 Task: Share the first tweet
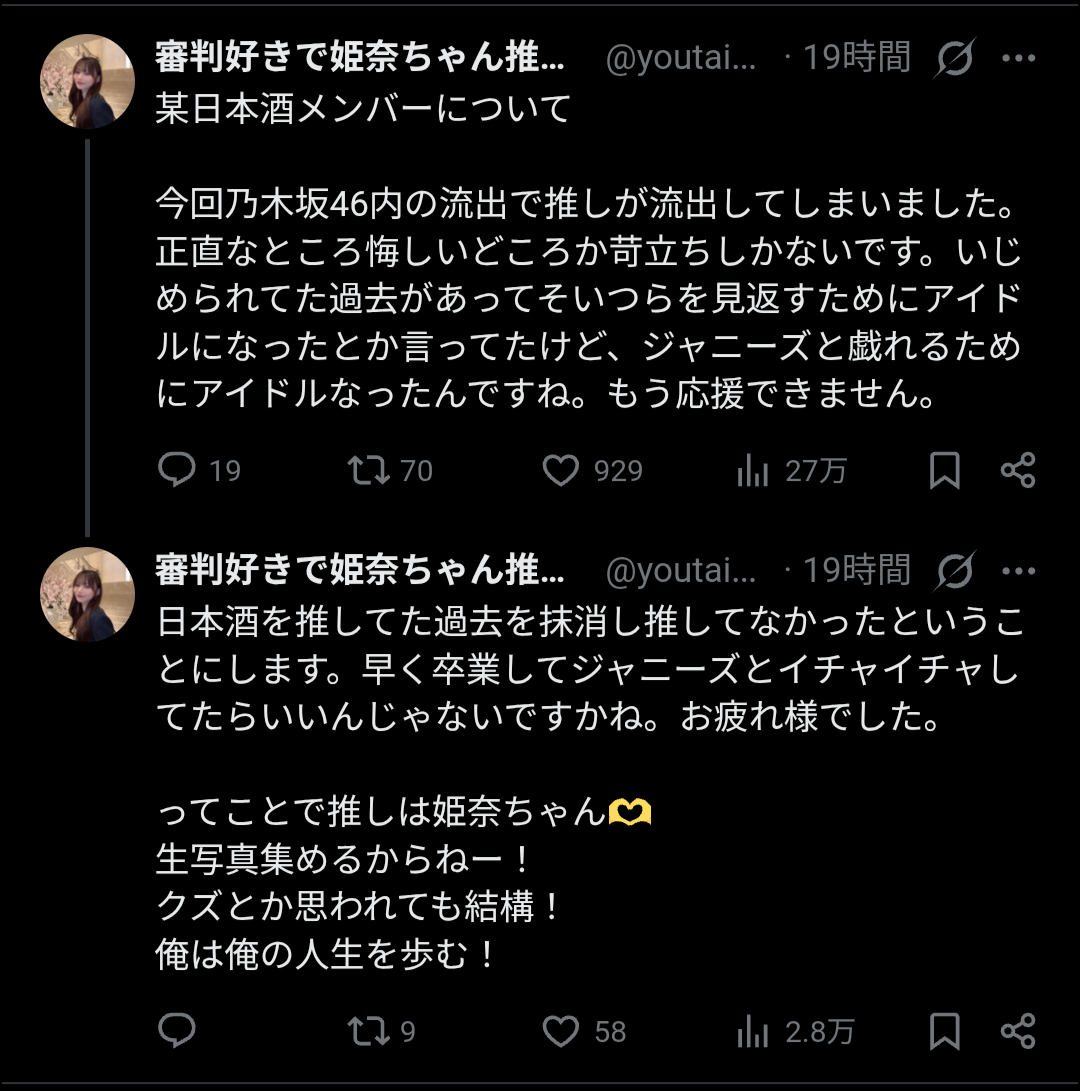click(1018, 470)
